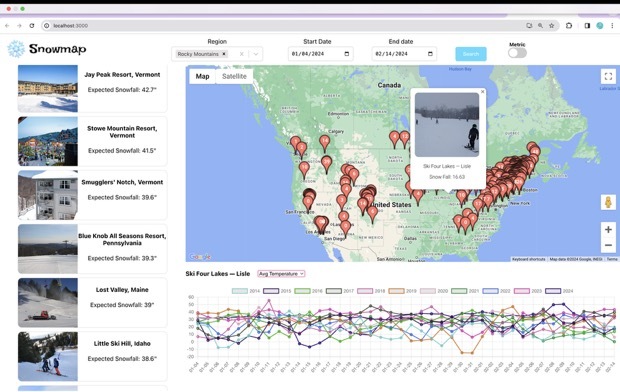Open the browser three-dot menu

(612, 26)
